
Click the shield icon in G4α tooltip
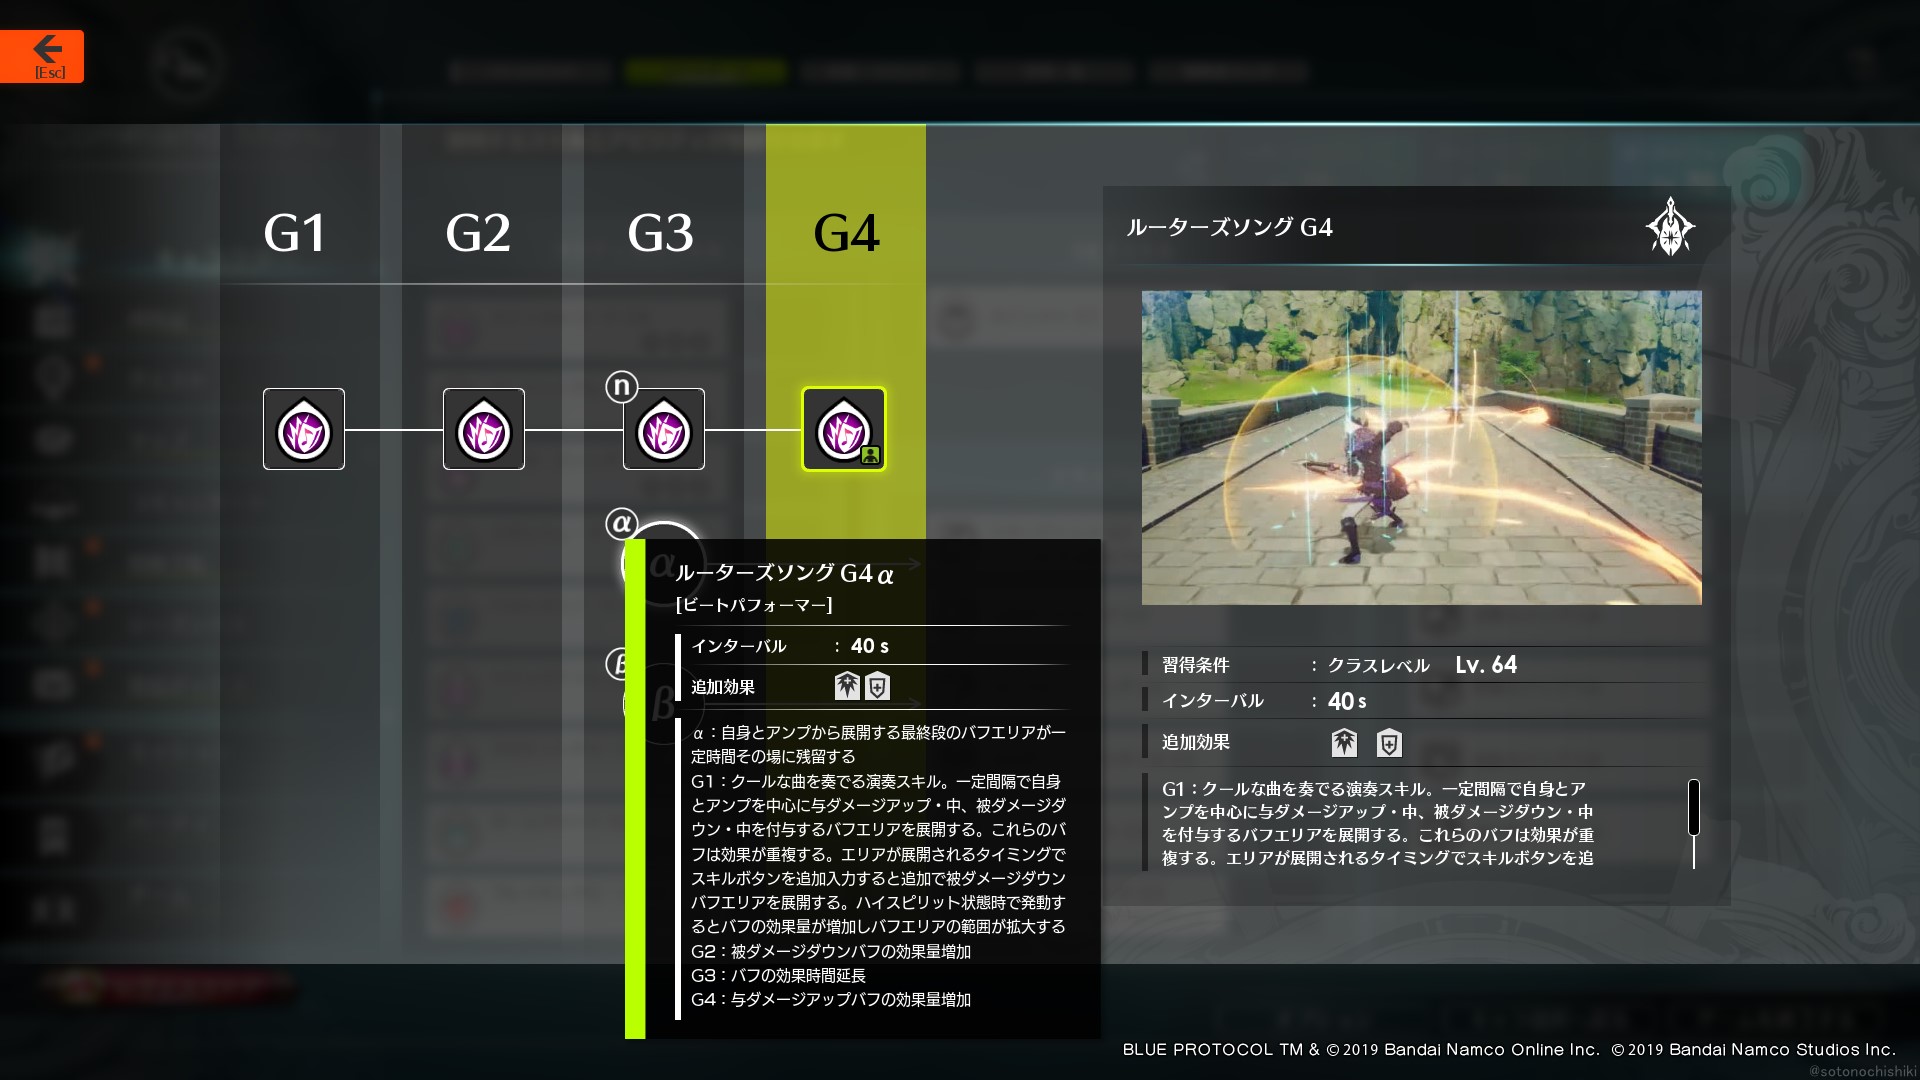(877, 686)
